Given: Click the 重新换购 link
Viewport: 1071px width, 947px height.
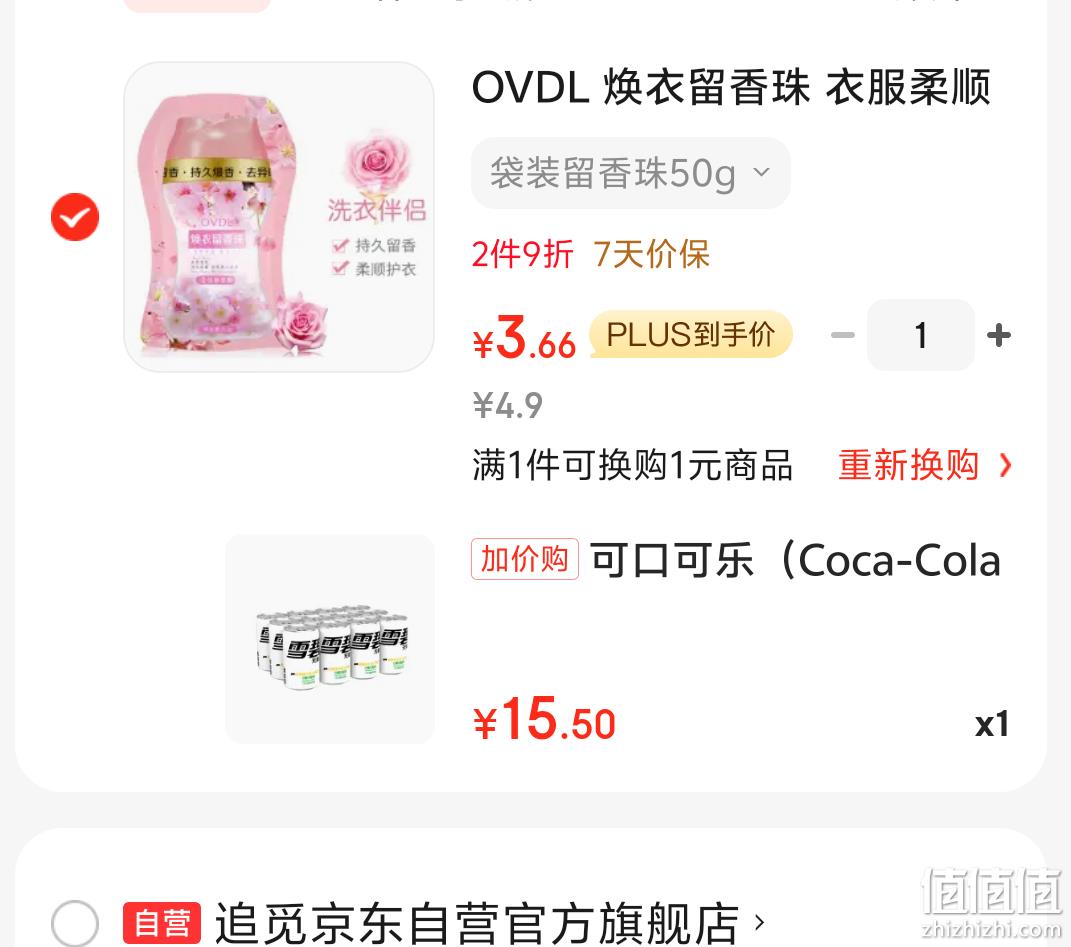Looking at the screenshot, I should (908, 465).
